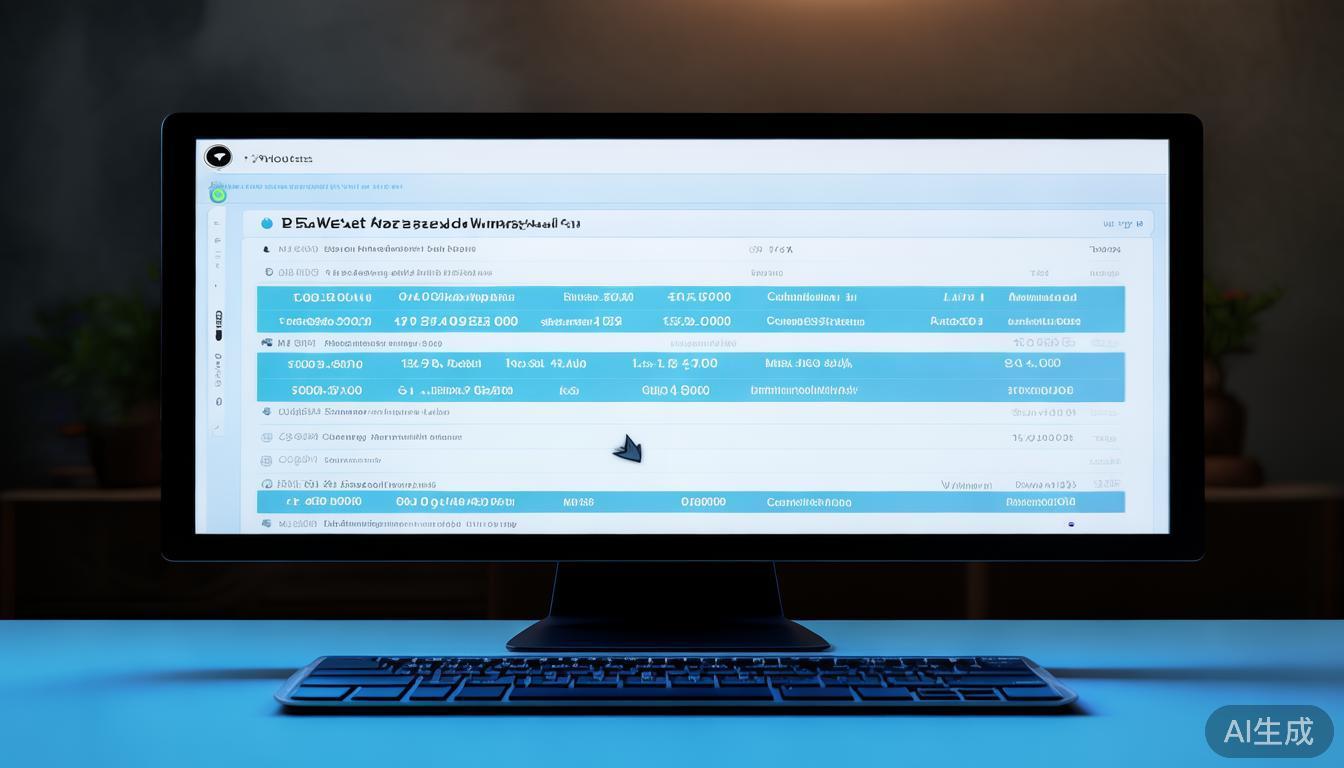Viewport: 1344px width, 768px height.
Task: Tick the square box on the row beginning "C8"
Action: tap(266, 437)
